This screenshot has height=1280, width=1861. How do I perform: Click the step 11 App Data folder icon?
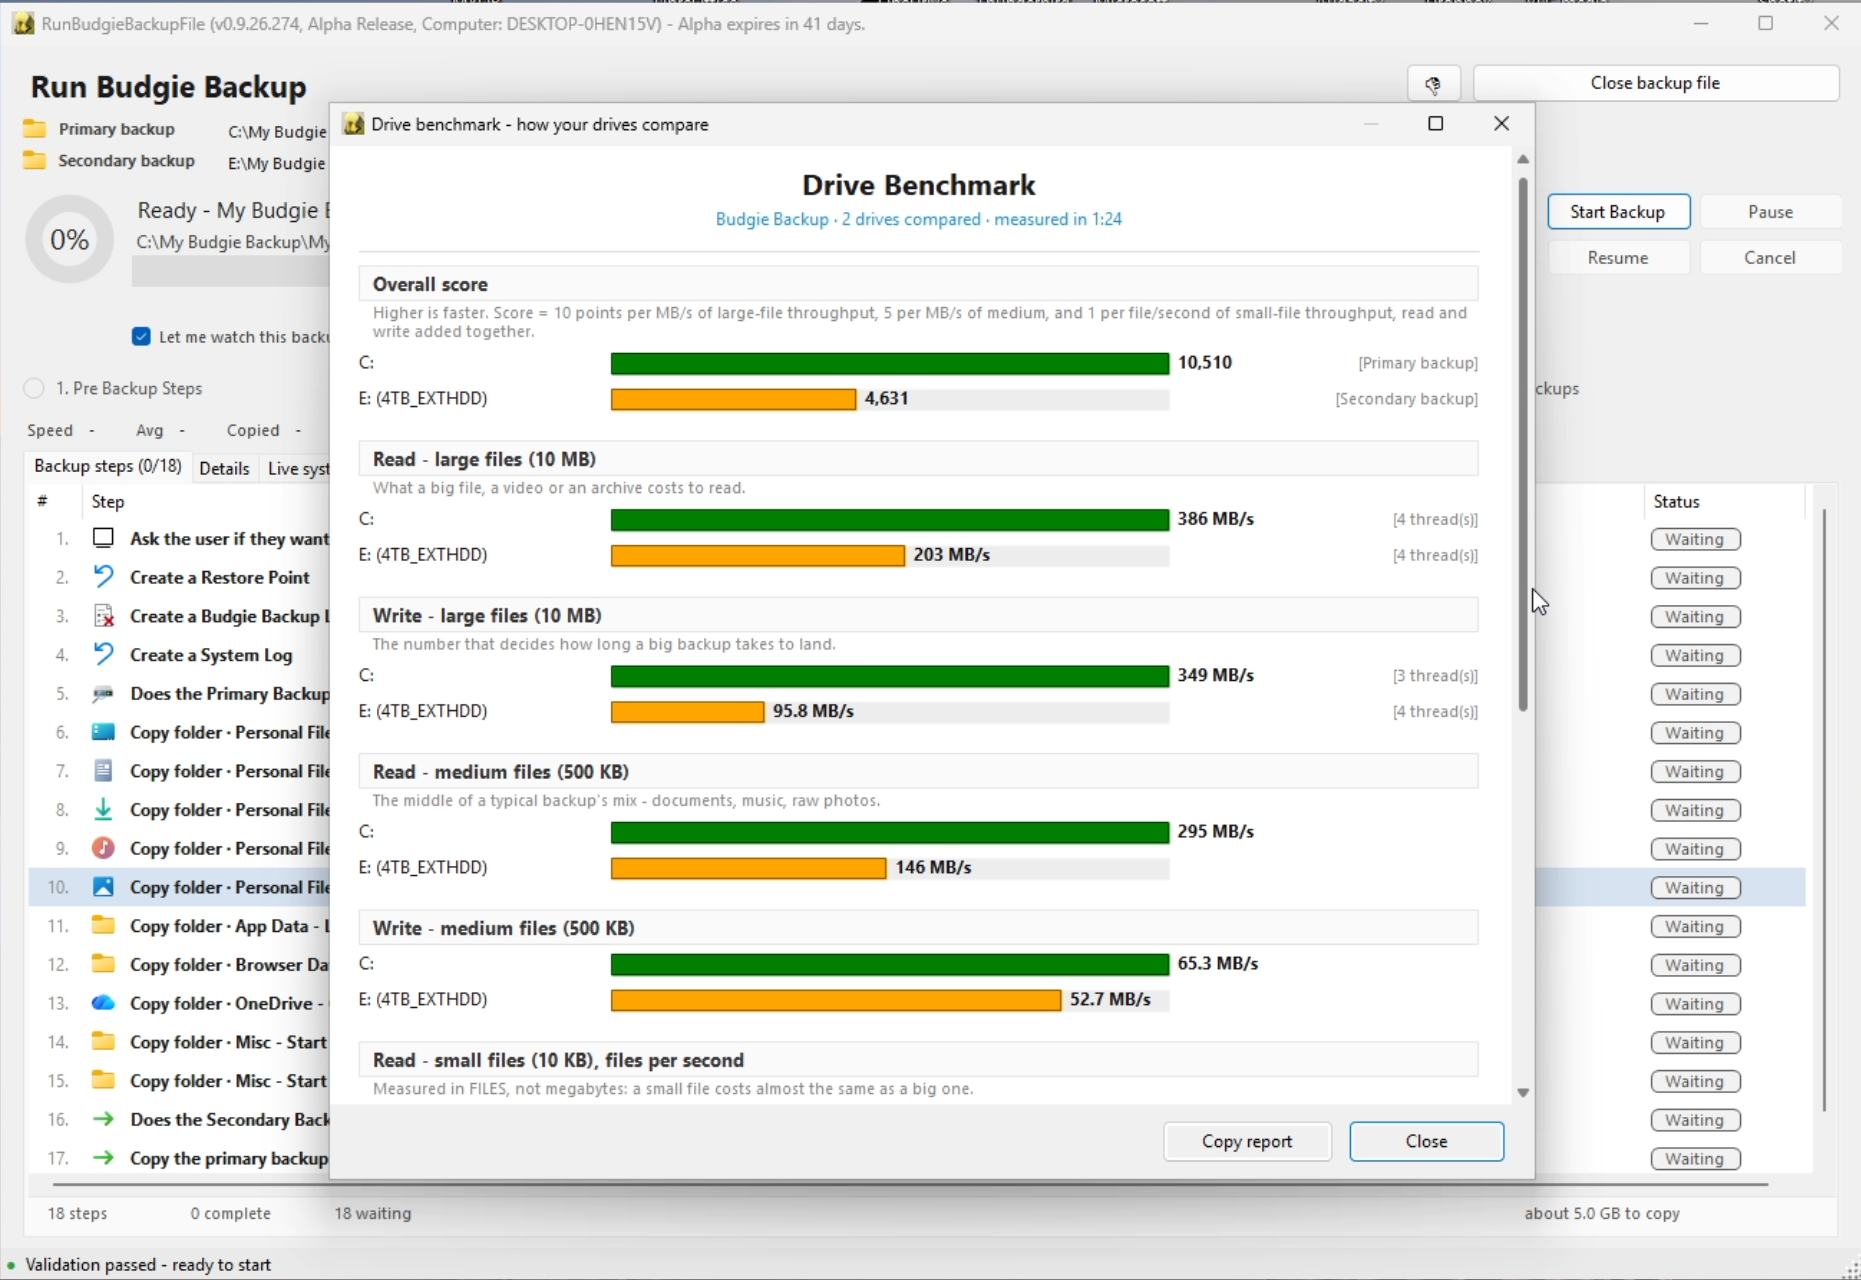[x=103, y=926]
